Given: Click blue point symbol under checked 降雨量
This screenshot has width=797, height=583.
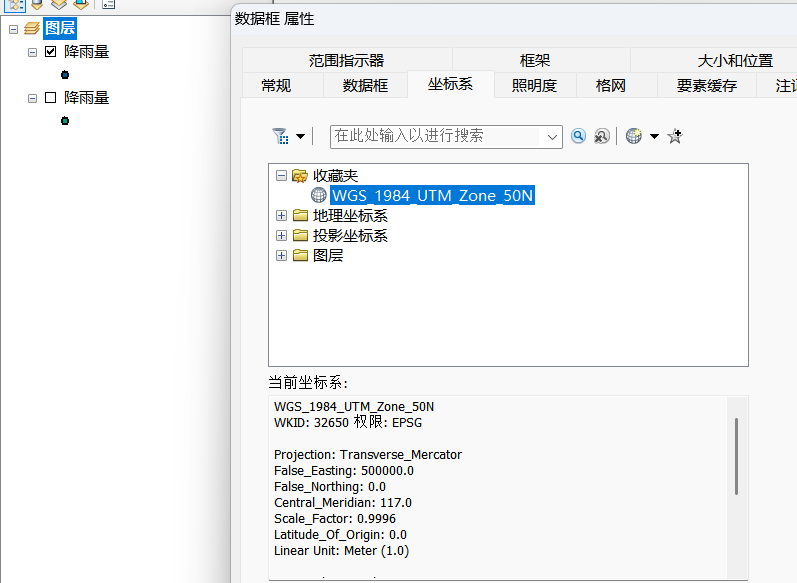Looking at the screenshot, I should point(65,75).
